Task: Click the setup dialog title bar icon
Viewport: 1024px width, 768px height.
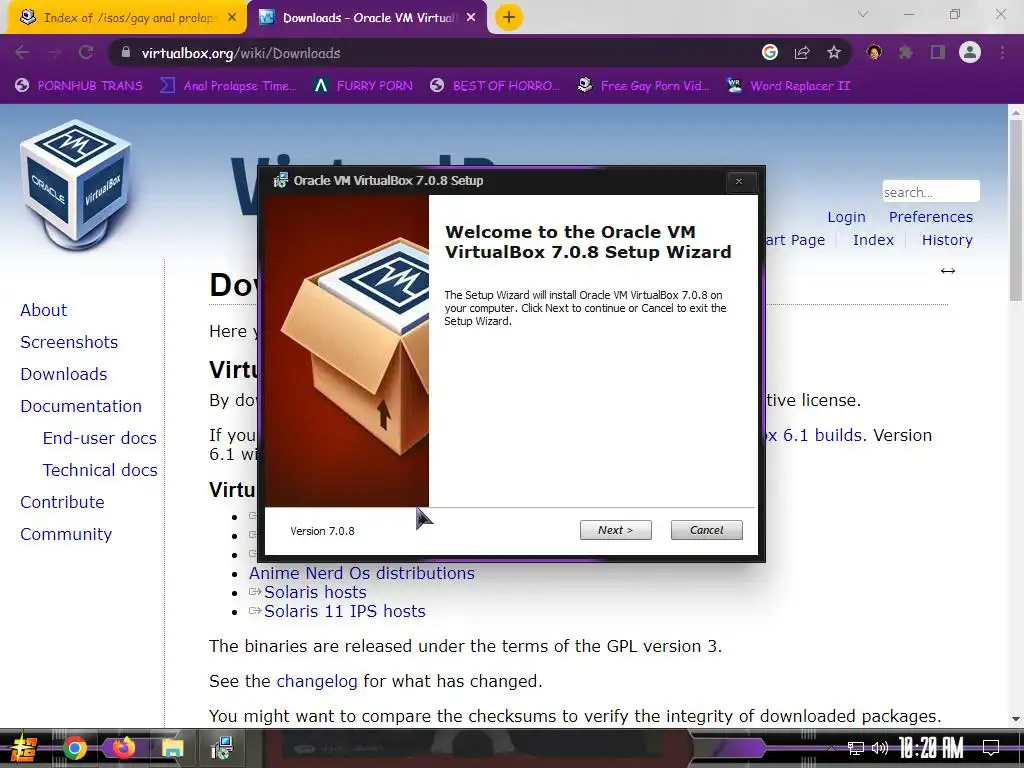Action: pos(280,181)
